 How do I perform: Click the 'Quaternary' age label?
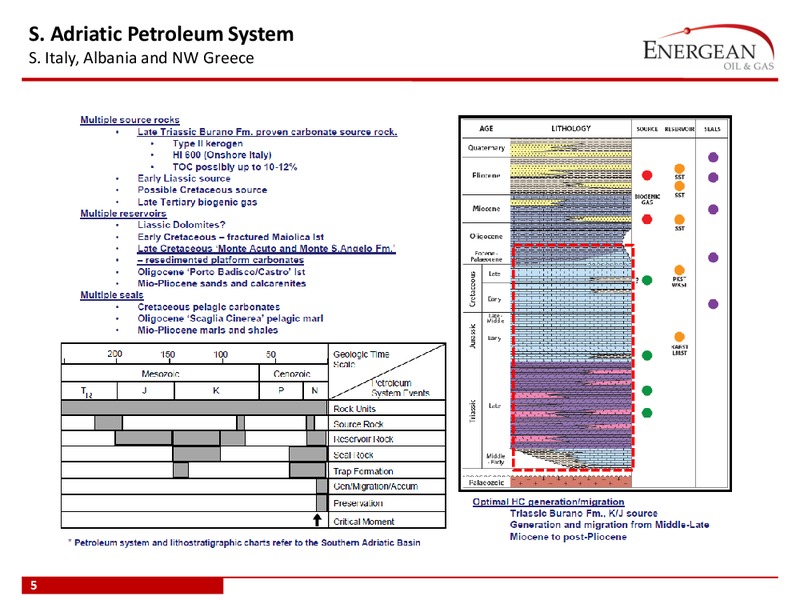click(486, 147)
